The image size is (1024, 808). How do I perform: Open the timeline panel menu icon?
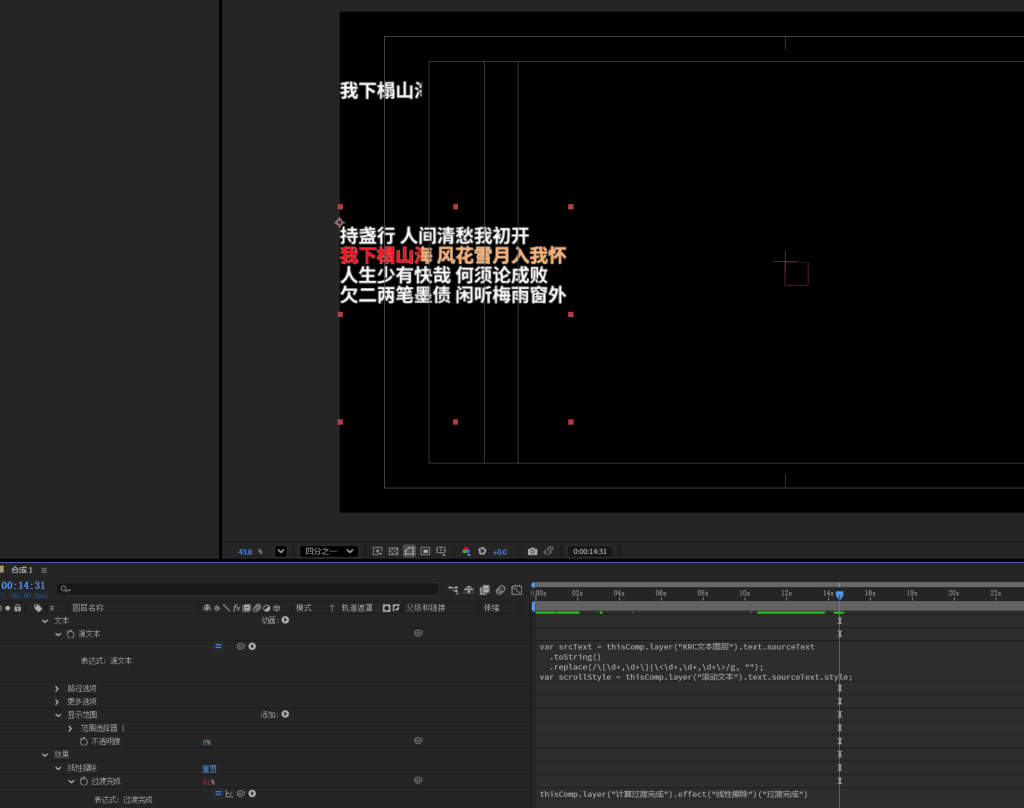[44, 570]
